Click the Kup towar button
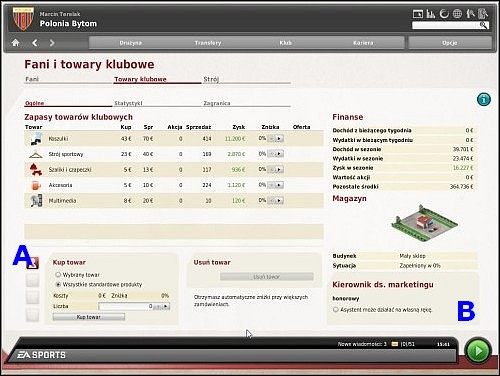Viewport: 500px width, 376px height. pos(89,317)
